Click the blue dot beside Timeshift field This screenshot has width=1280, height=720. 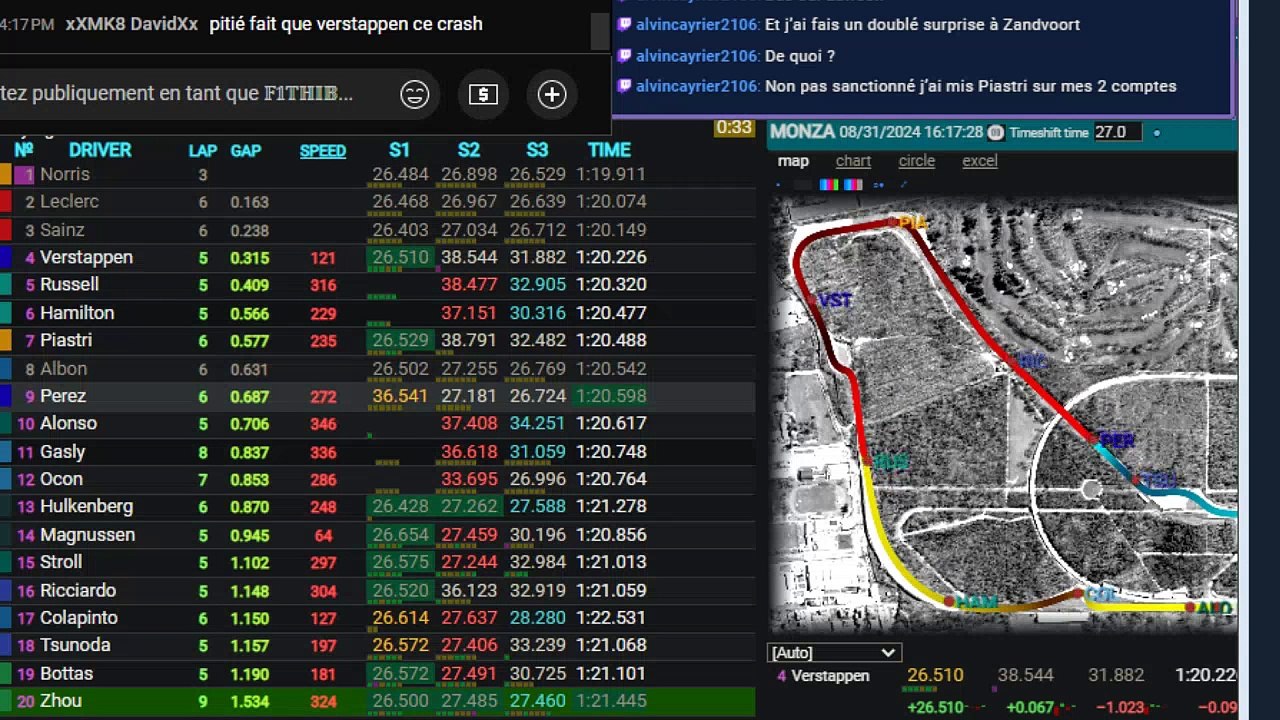(x=1157, y=133)
